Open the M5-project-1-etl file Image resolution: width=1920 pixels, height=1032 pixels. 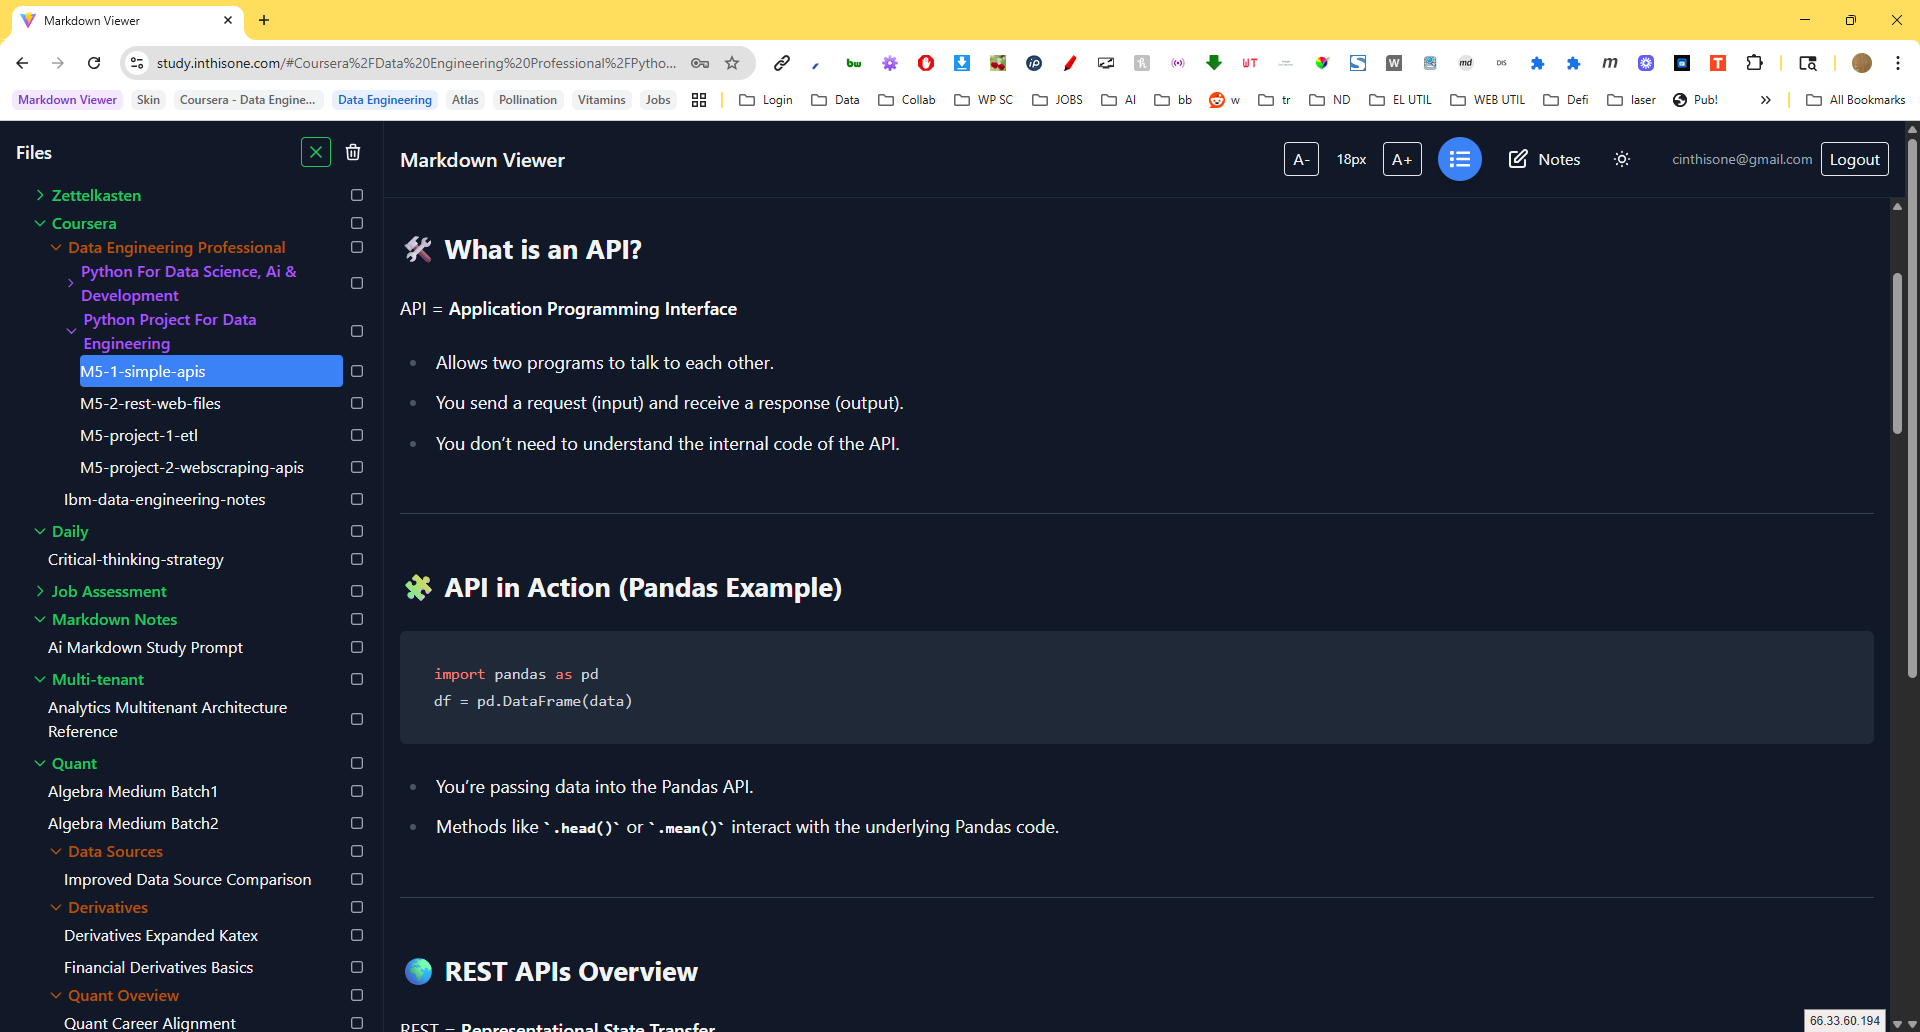pos(139,435)
